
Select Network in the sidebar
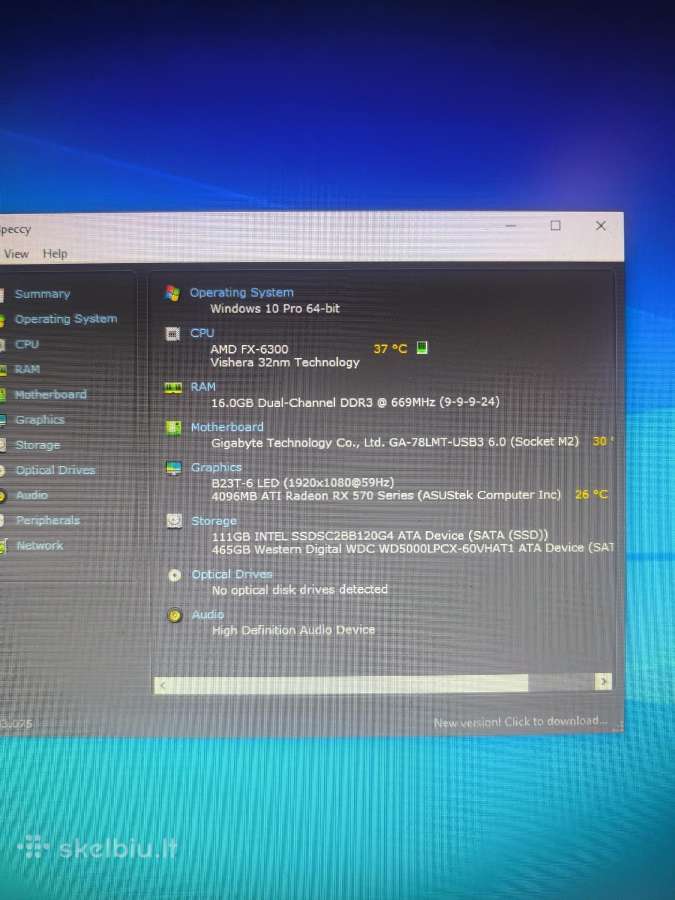40,545
